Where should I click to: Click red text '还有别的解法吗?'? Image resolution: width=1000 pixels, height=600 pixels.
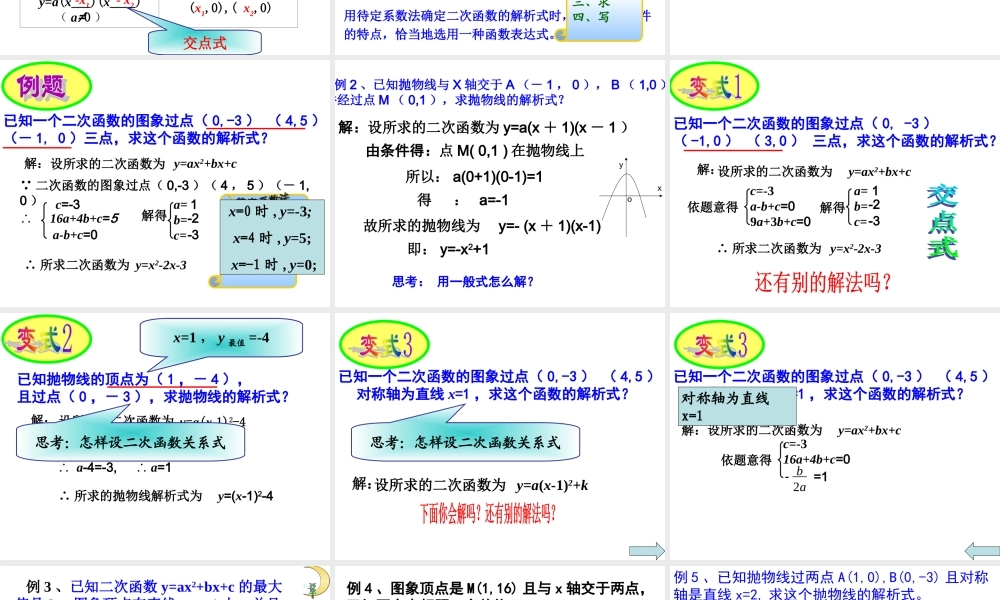[823, 282]
